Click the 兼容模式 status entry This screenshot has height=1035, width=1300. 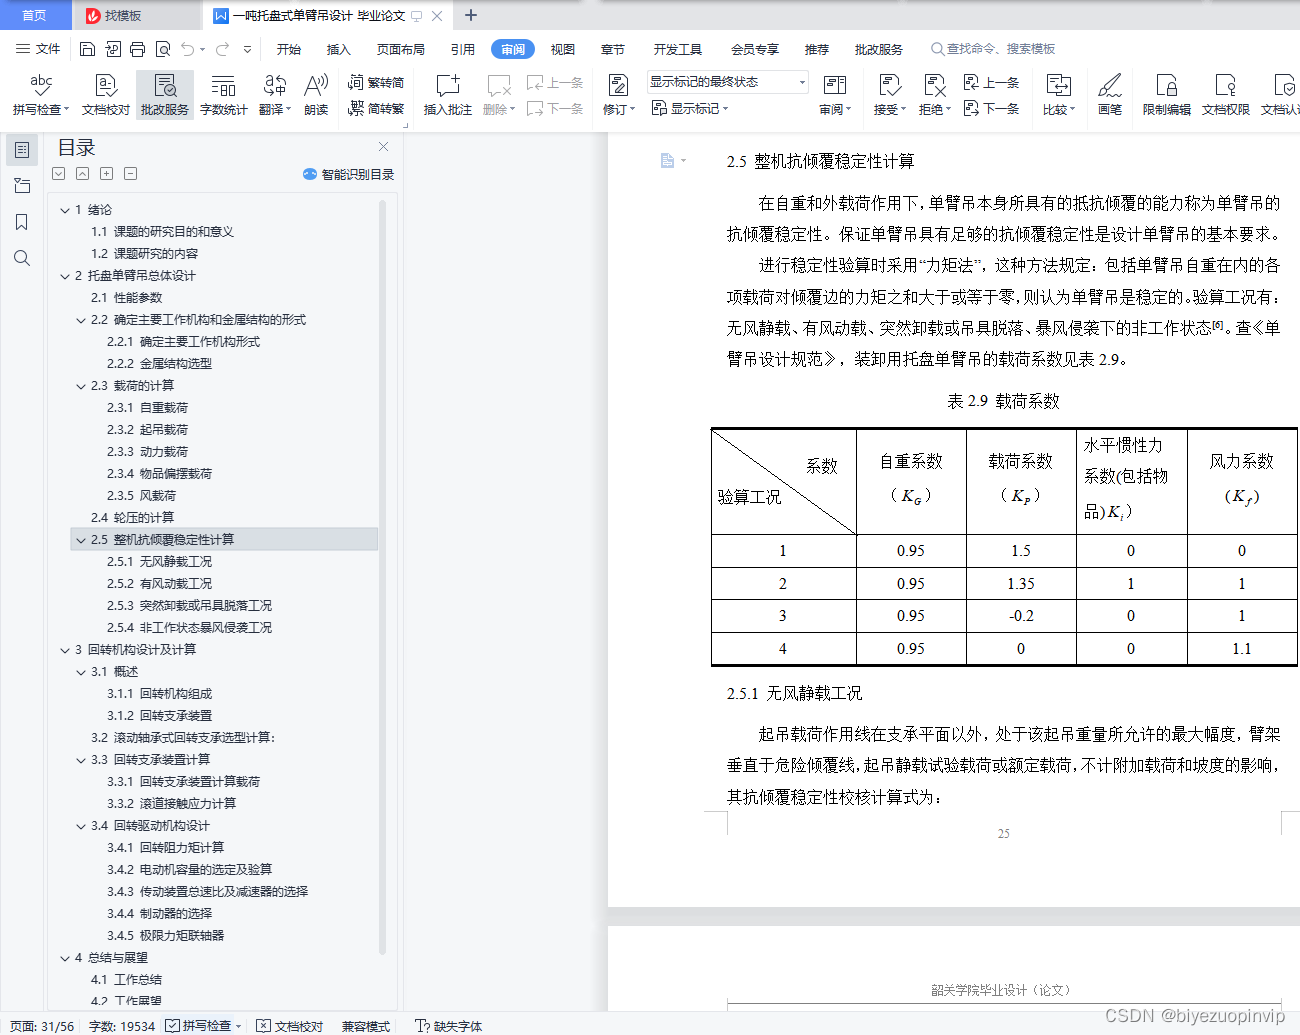366,1026
